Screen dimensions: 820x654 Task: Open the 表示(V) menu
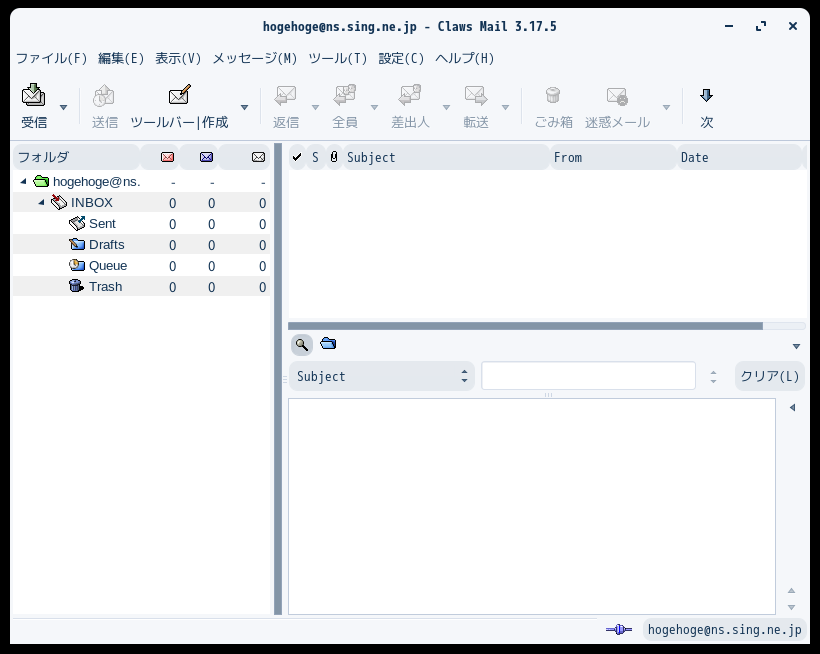[x=178, y=58]
